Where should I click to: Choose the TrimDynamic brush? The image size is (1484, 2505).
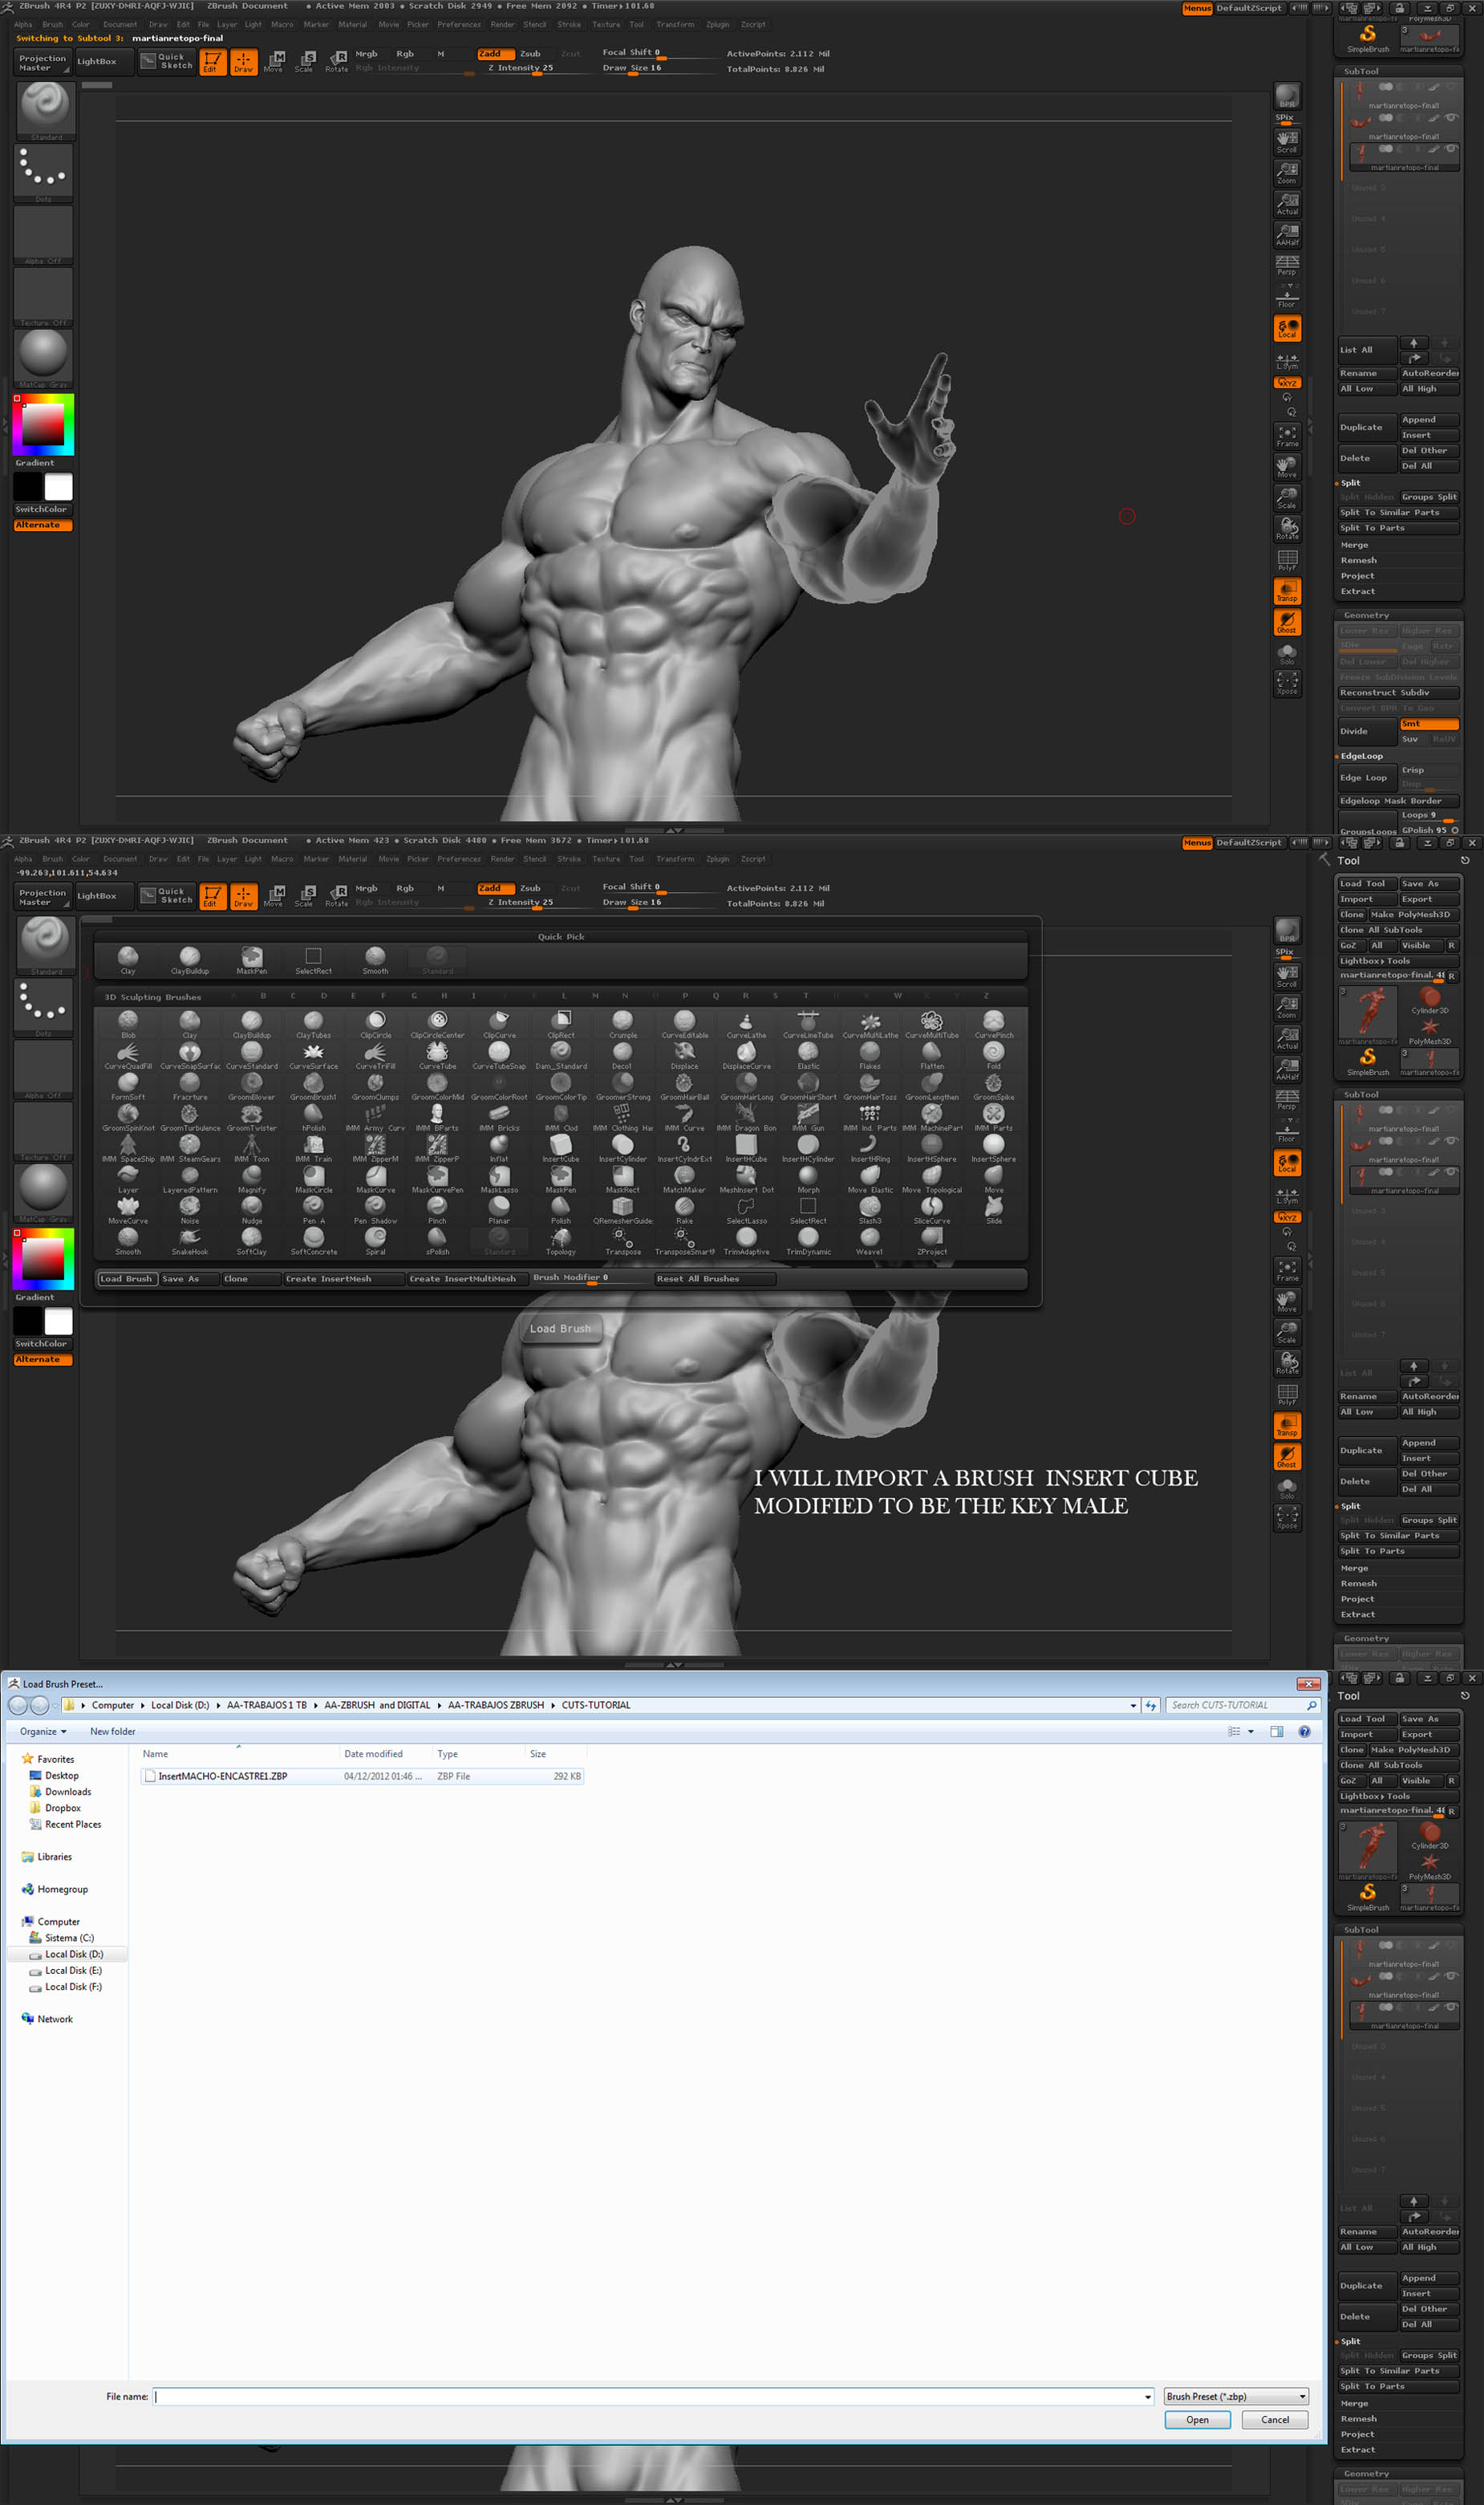tap(808, 1241)
